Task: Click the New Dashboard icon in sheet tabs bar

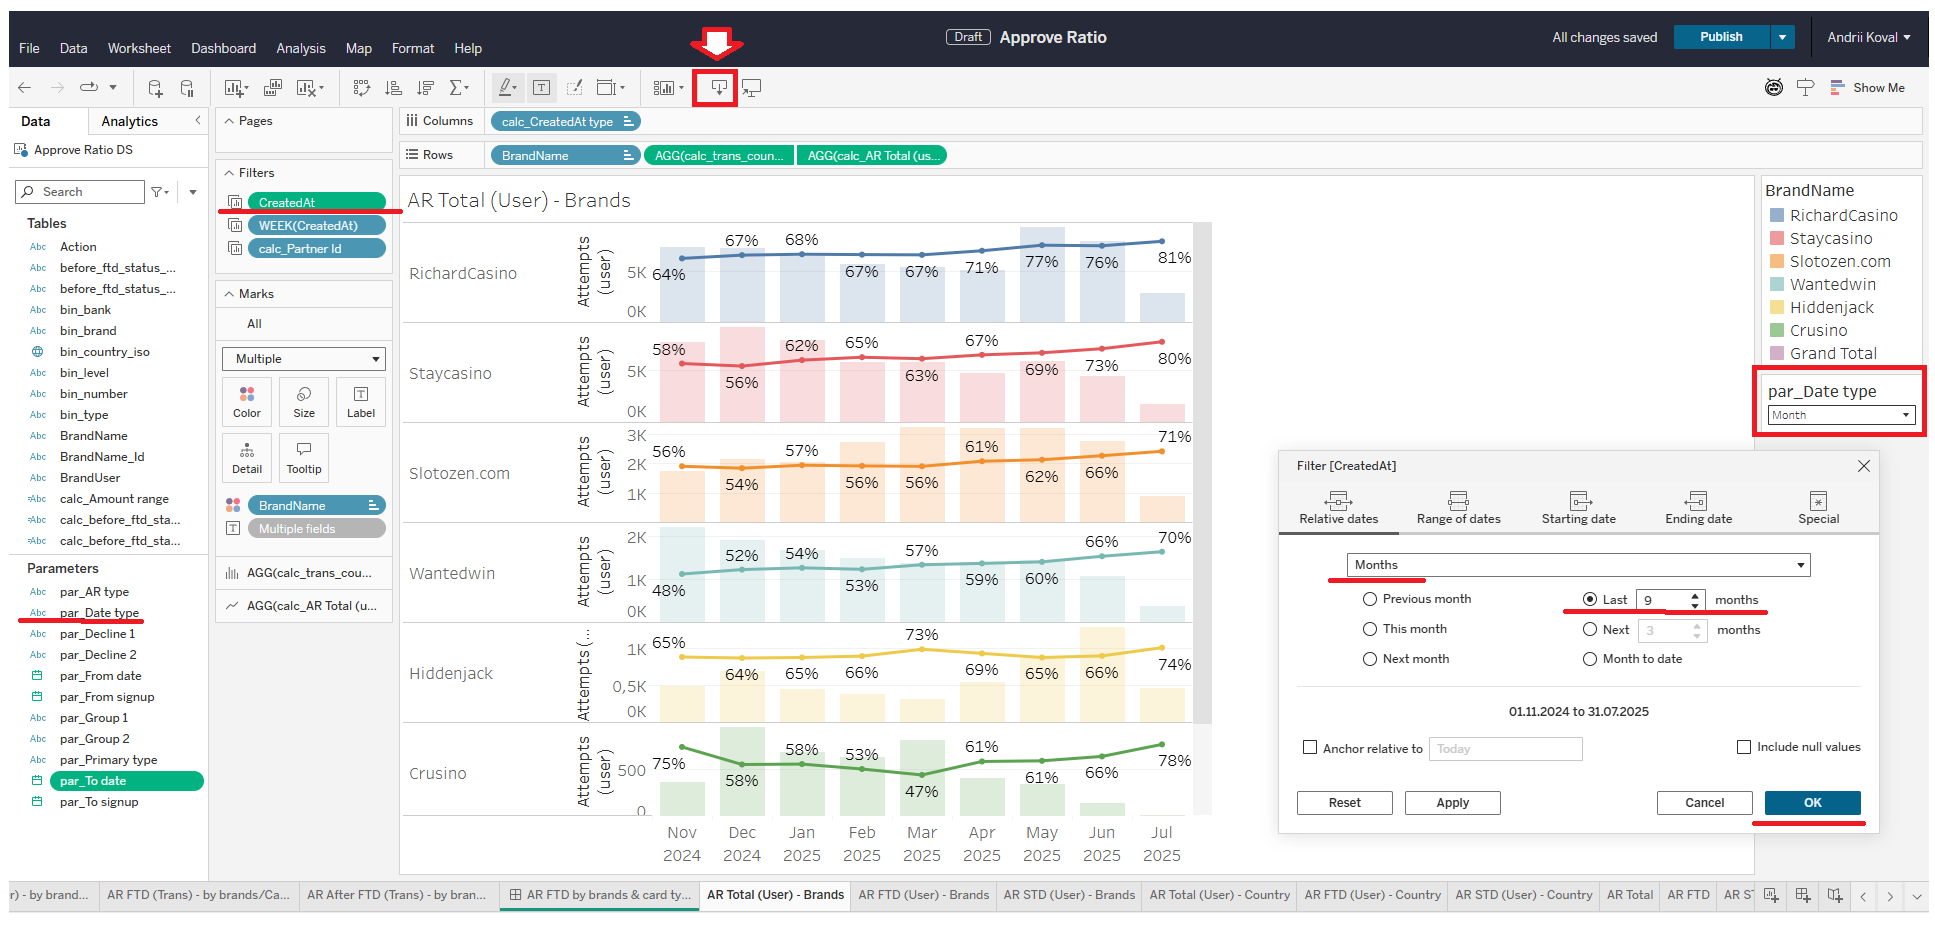Action: (1803, 895)
